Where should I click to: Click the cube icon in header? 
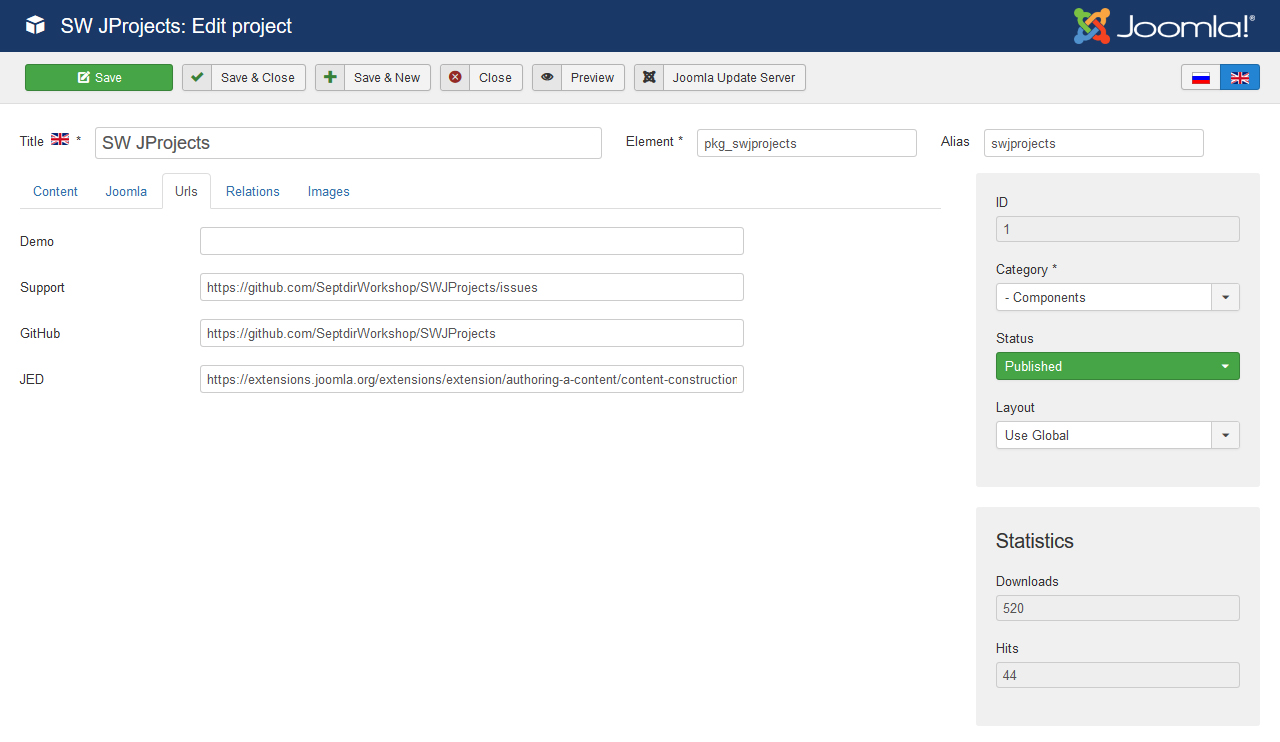click(35, 25)
